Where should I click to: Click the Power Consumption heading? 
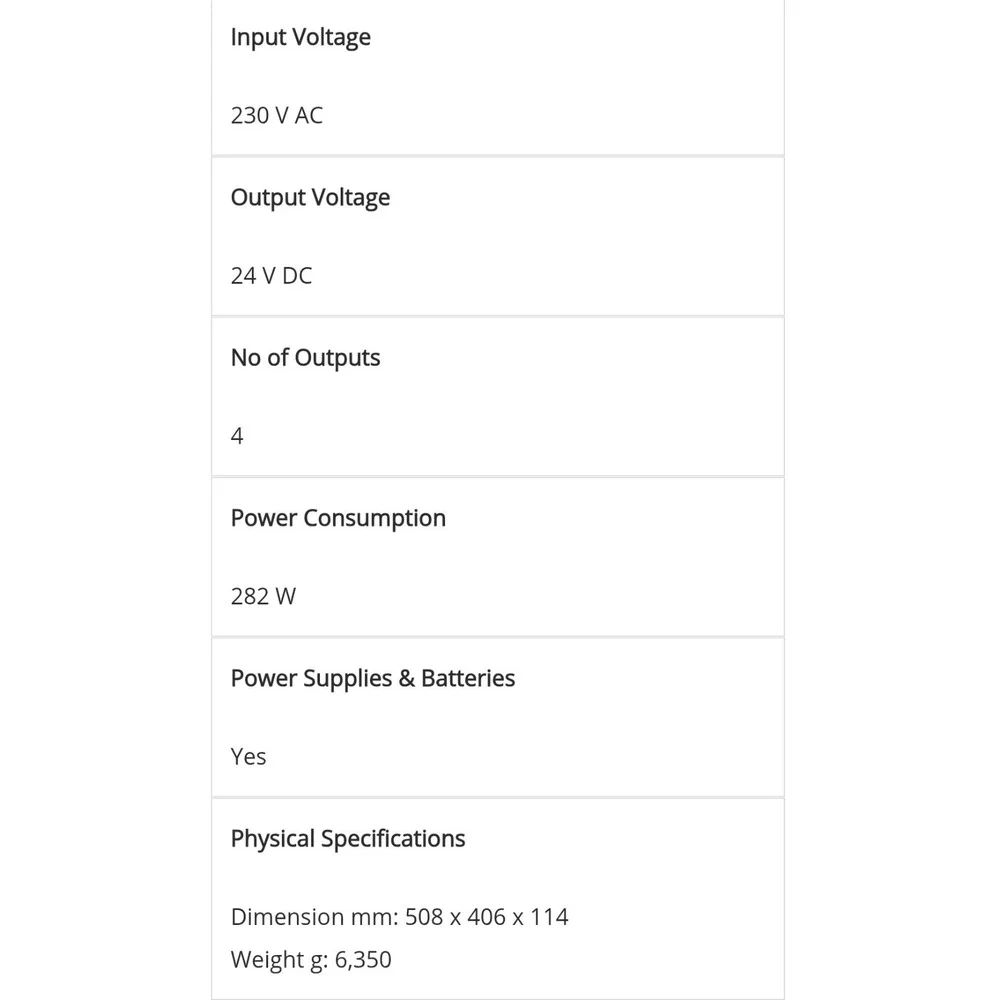[338, 518]
